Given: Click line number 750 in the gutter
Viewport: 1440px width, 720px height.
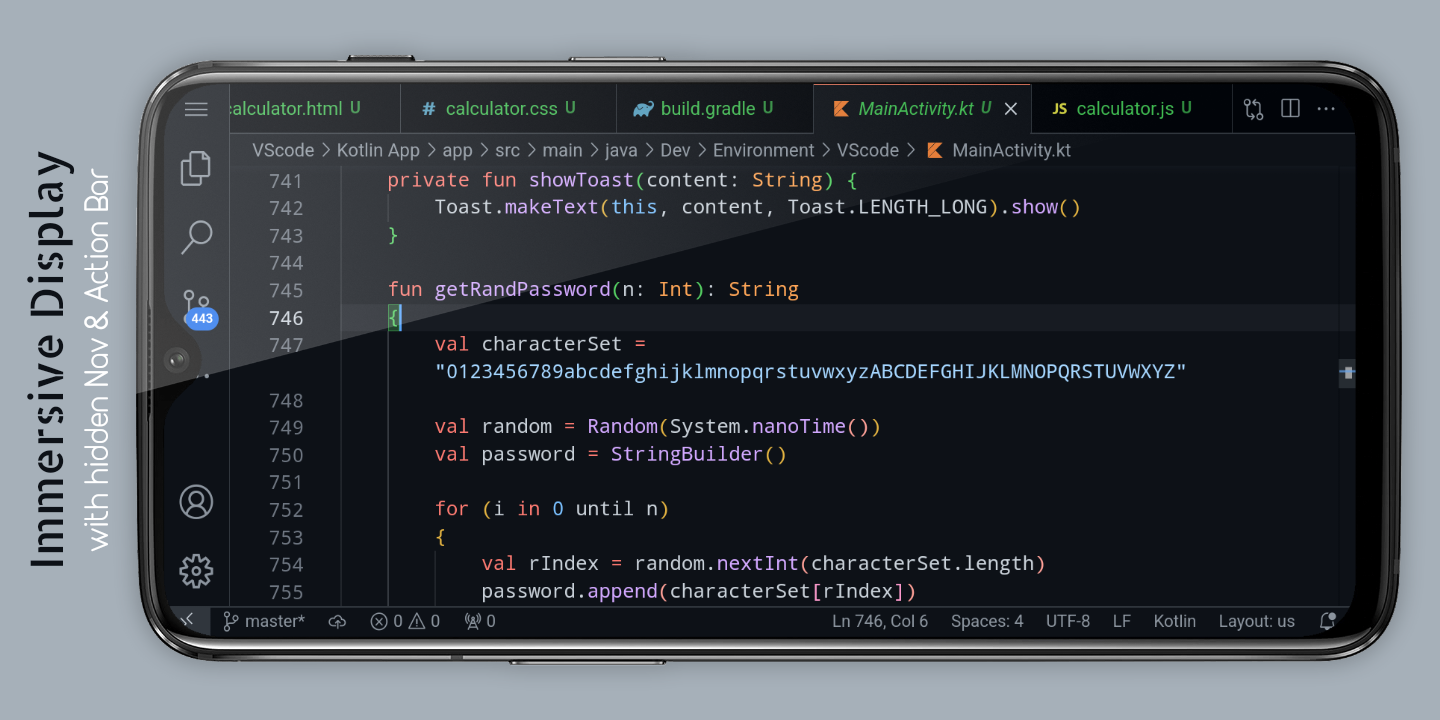Looking at the screenshot, I should [x=286, y=455].
